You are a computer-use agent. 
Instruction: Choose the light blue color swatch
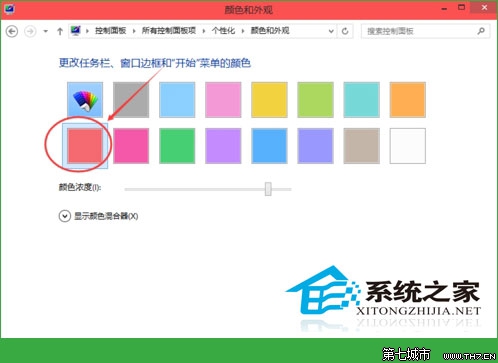pyautogui.click(x=177, y=100)
